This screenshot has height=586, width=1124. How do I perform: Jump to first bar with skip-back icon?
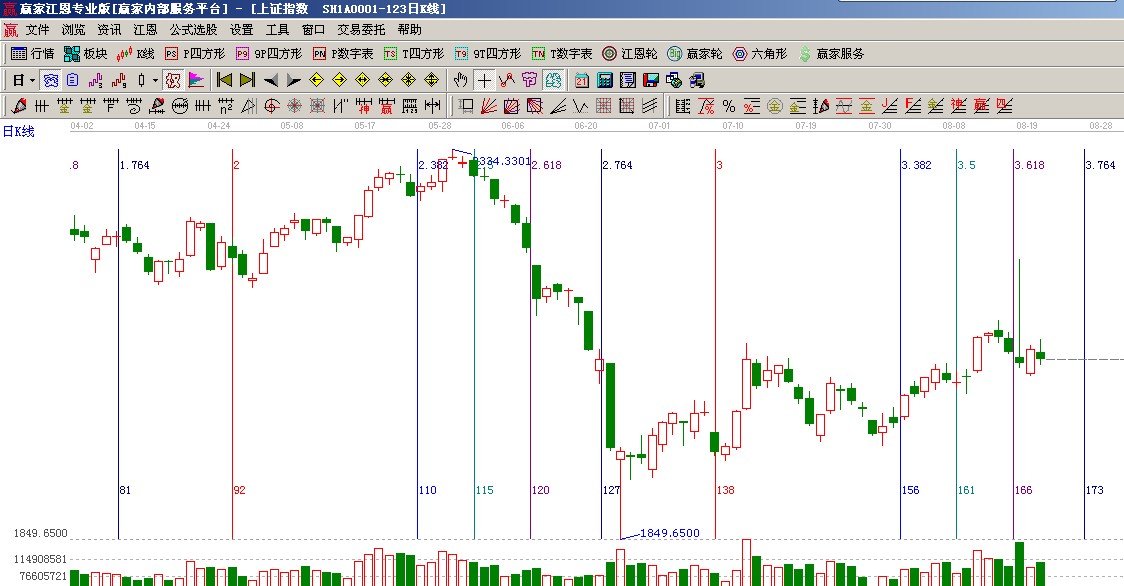[x=224, y=80]
